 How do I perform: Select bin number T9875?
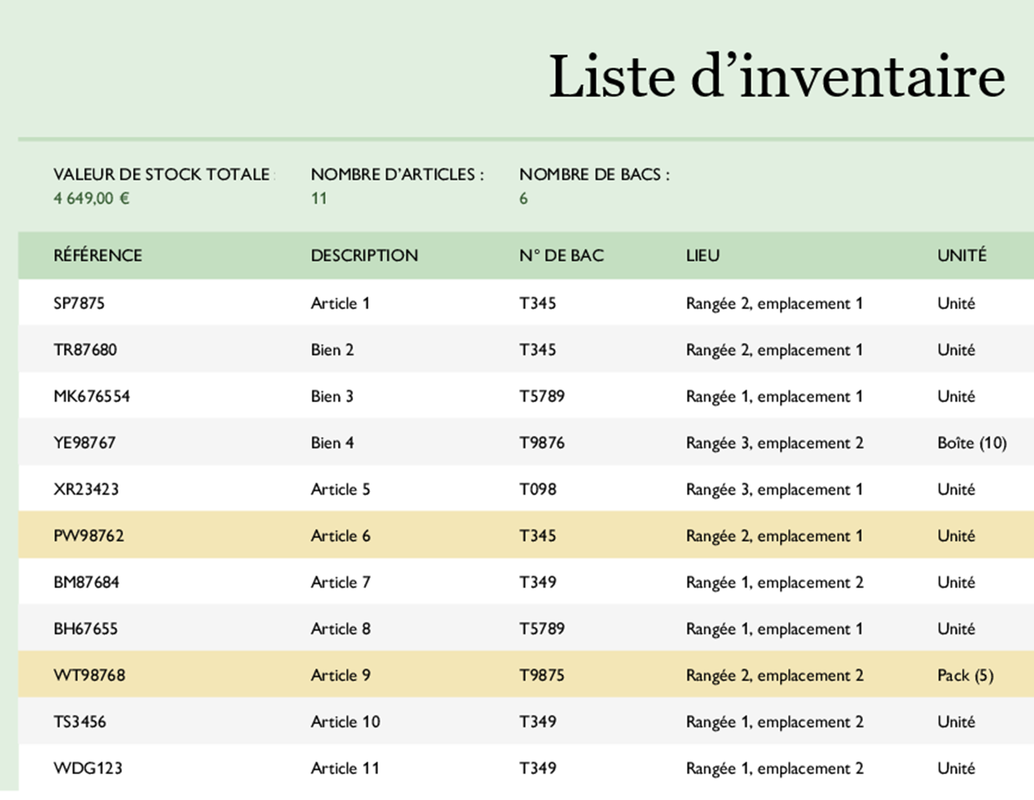(542, 675)
